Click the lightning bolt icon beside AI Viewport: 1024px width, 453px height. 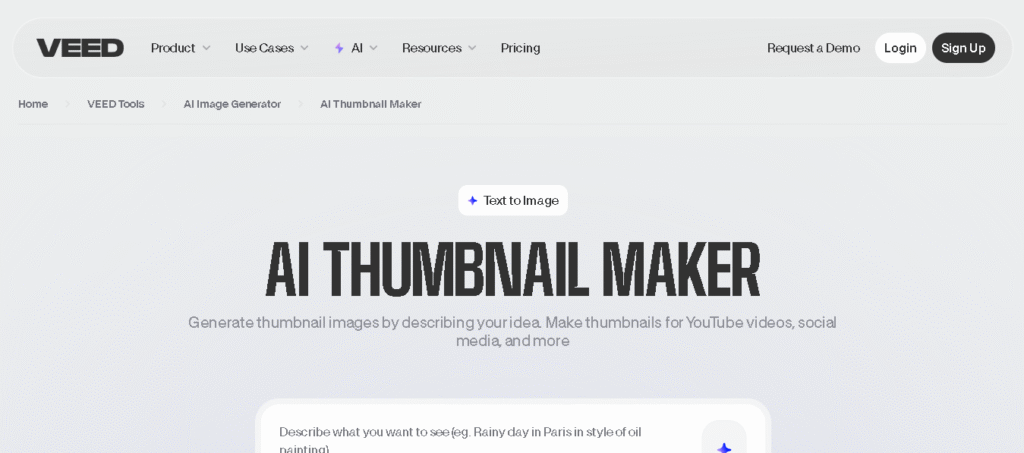339,48
